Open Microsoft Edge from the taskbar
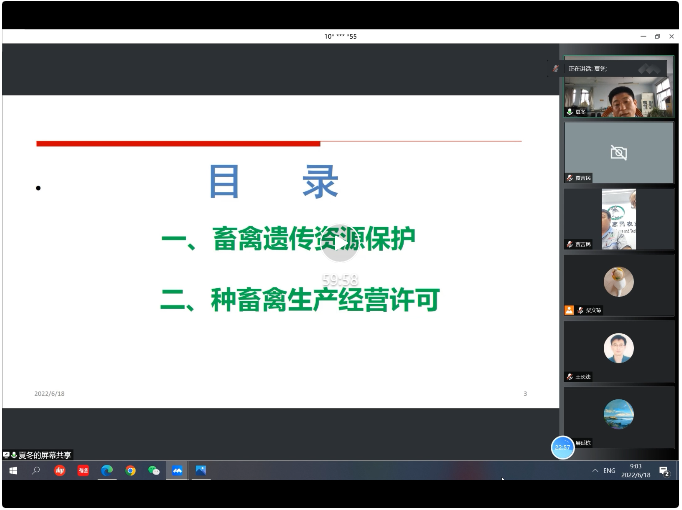The image size is (682, 510). coord(107,471)
